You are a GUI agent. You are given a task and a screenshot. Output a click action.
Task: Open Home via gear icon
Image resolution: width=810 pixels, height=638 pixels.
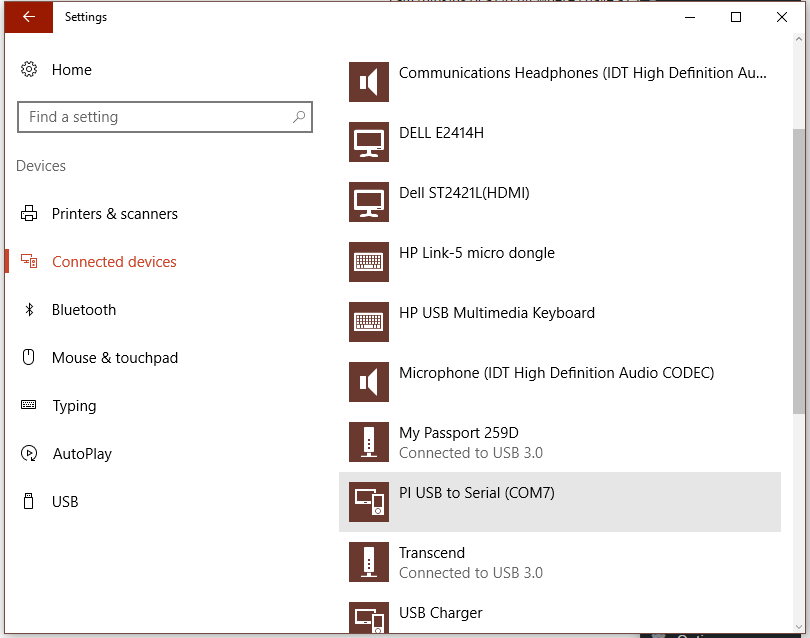tap(29, 69)
